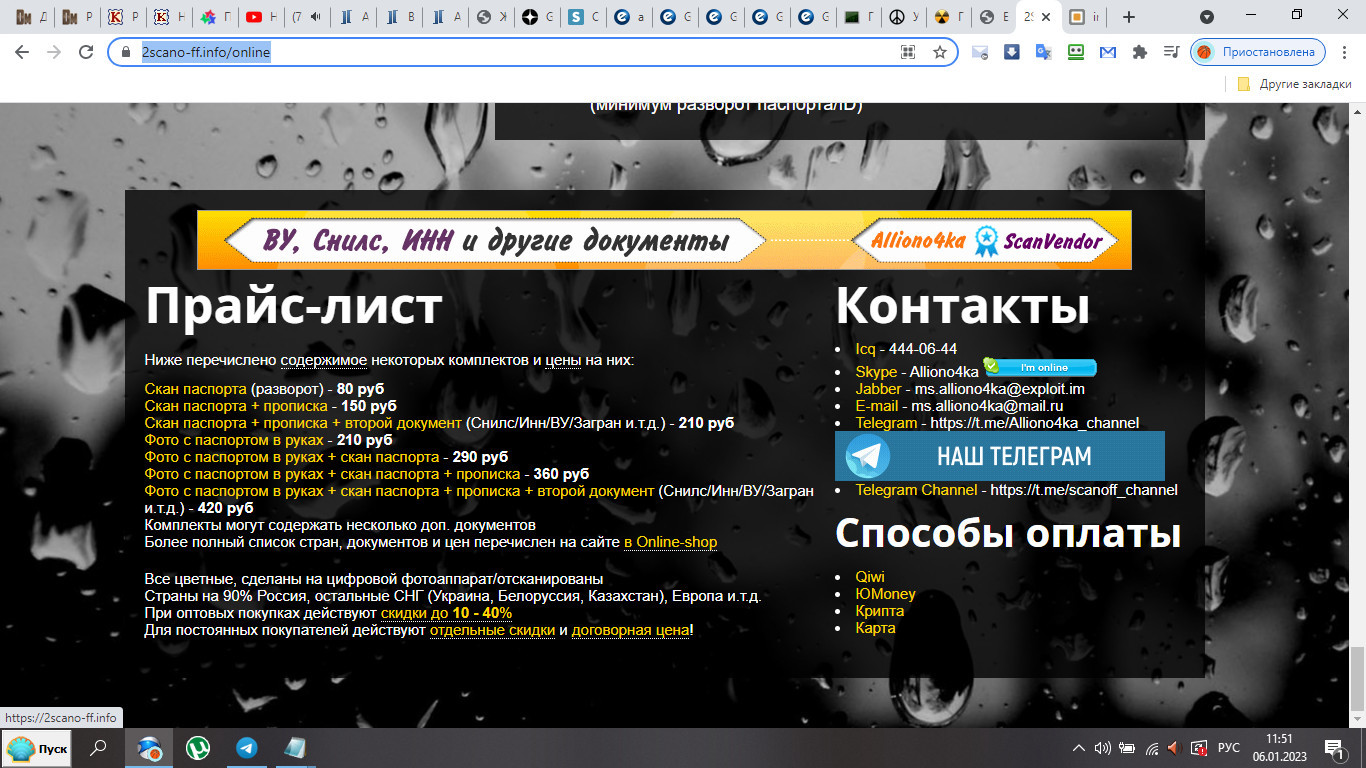Click the Способы оплаты heading
The image size is (1366, 768).
(1008, 533)
